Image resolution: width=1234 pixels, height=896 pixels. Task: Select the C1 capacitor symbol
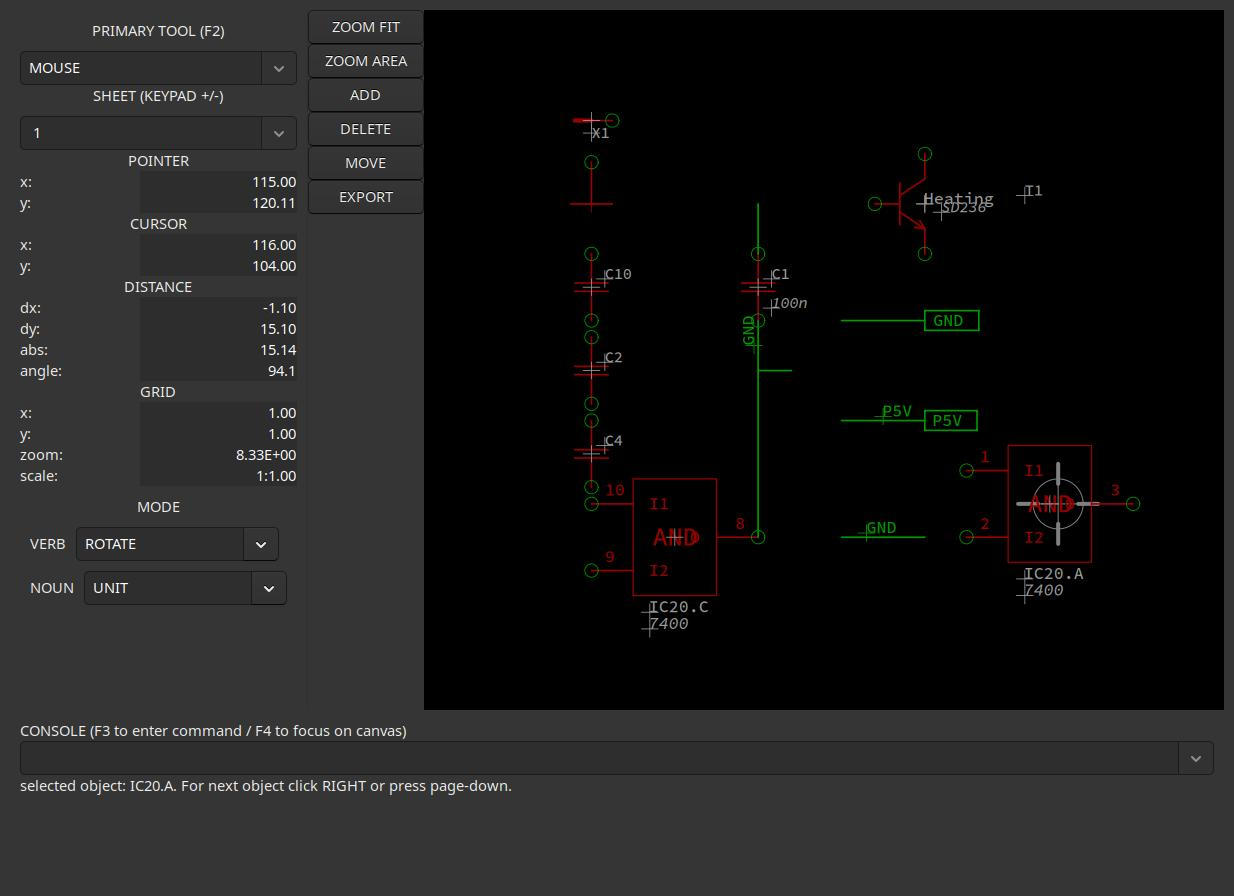(758, 287)
